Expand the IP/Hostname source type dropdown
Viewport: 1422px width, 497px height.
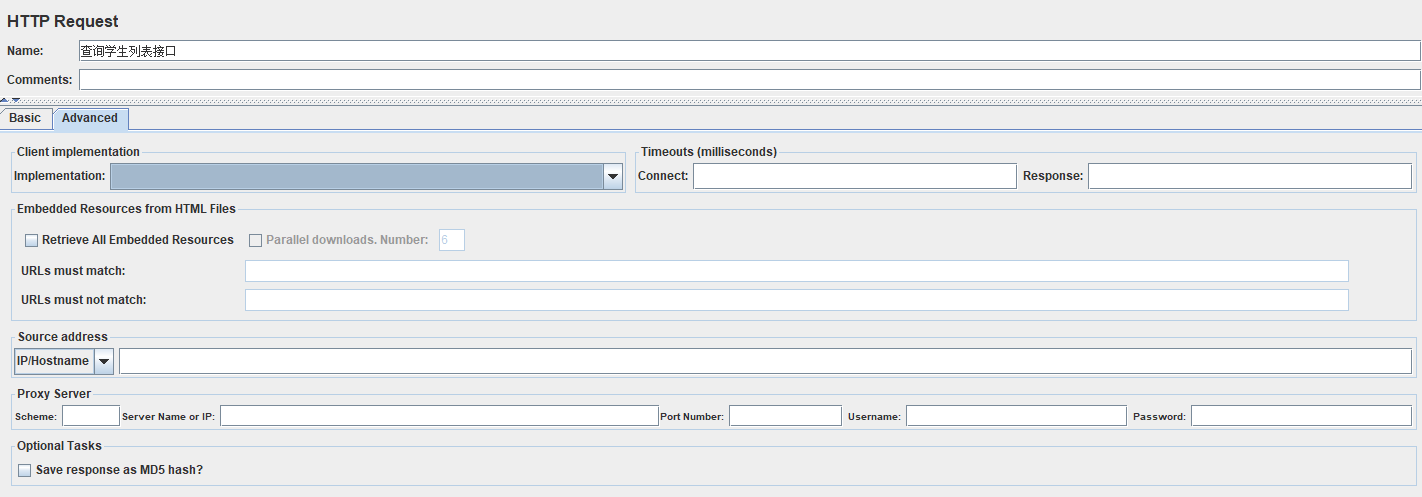[x=104, y=361]
